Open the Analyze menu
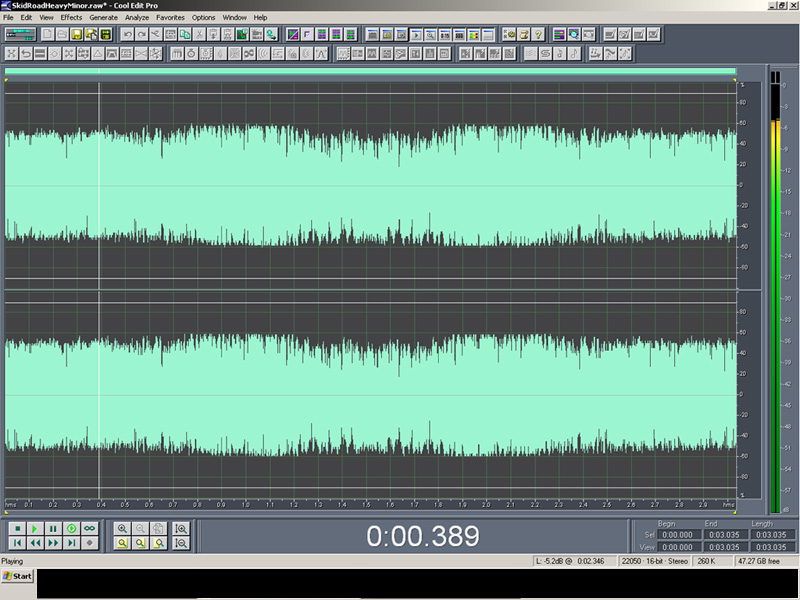Screen dimensions: 800x600 (137, 17)
